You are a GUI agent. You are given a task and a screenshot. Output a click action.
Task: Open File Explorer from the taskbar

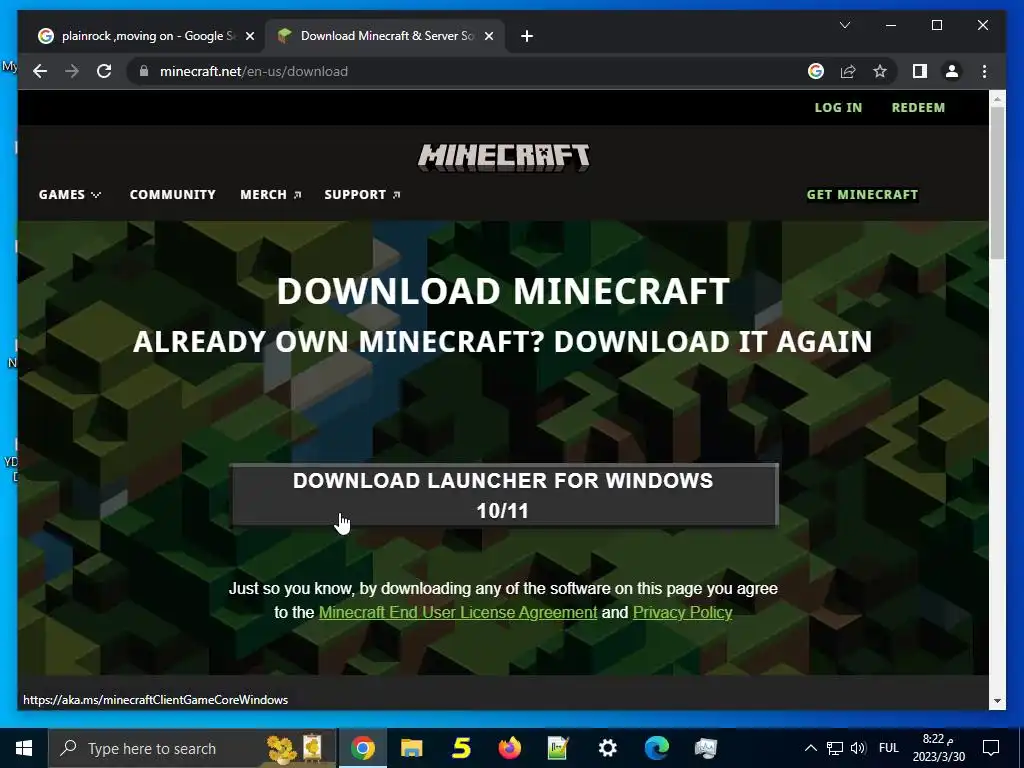[x=411, y=748]
